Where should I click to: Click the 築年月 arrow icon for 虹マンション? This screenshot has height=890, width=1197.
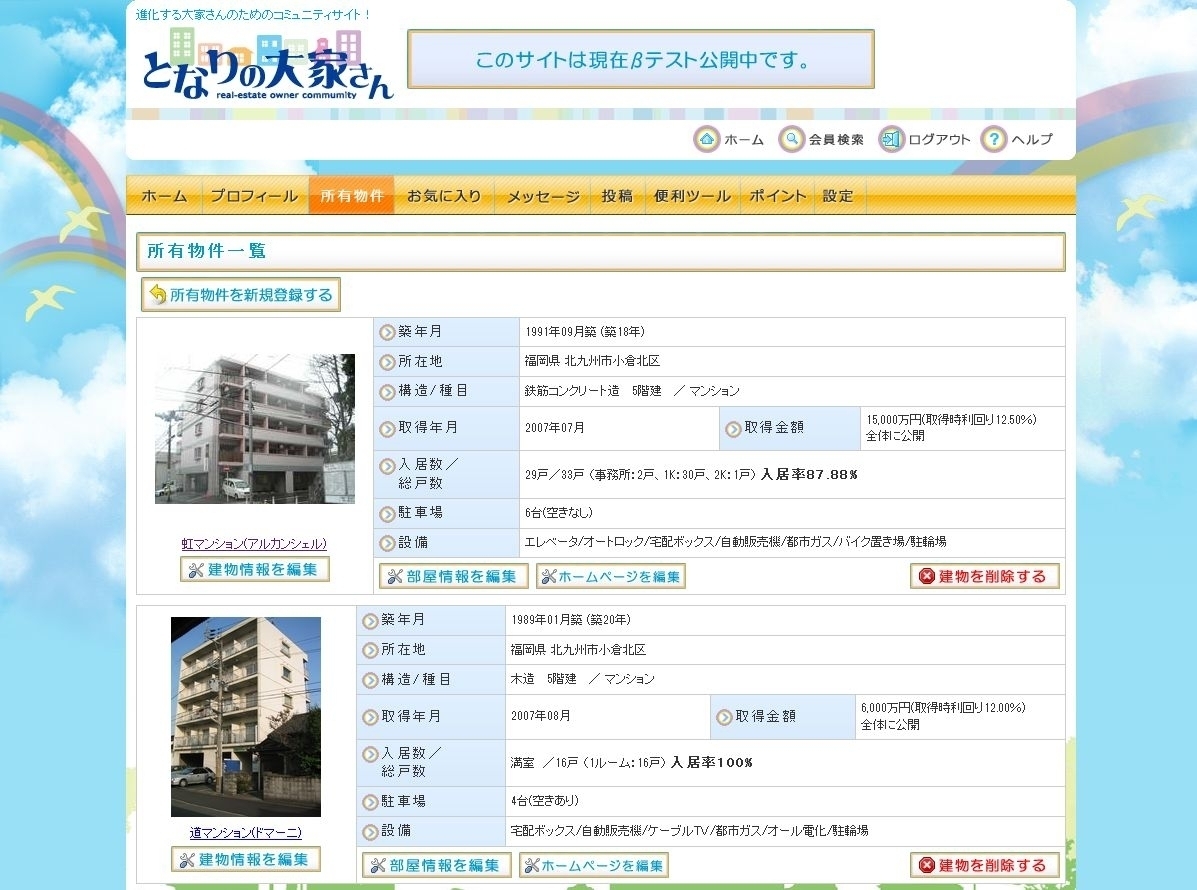pyautogui.click(x=387, y=333)
